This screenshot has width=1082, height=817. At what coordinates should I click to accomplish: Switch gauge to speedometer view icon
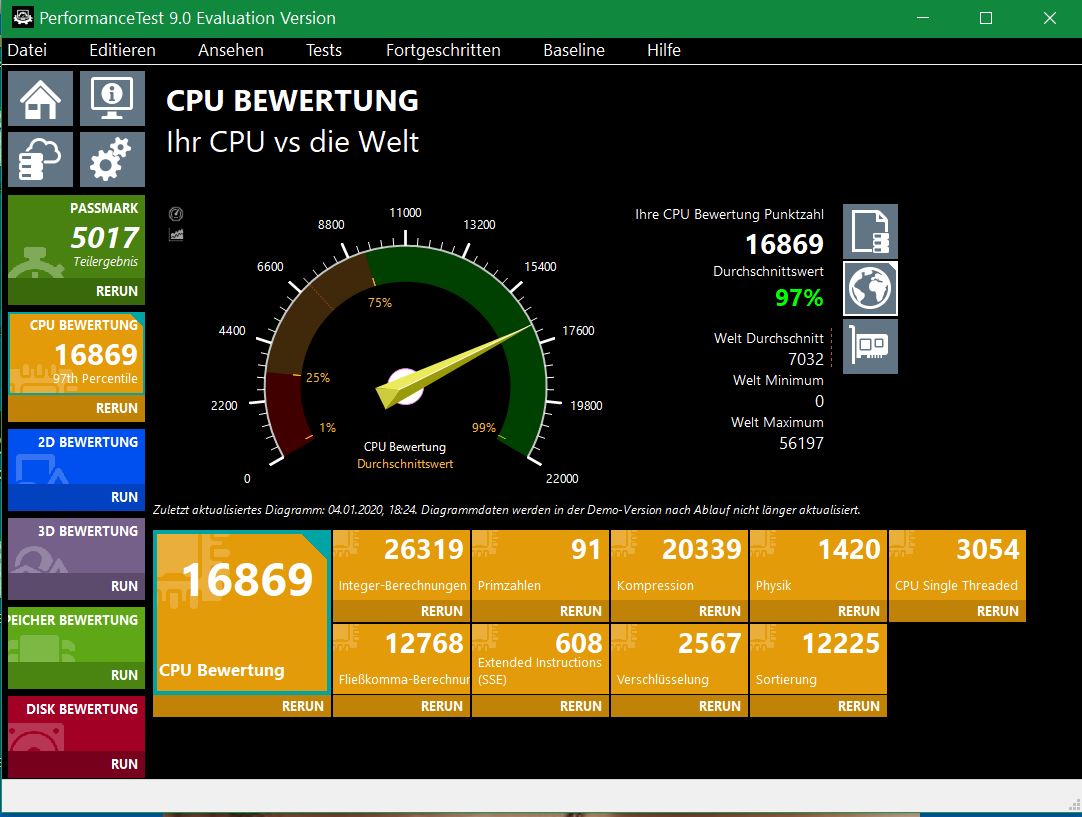click(x=176, y=214)
